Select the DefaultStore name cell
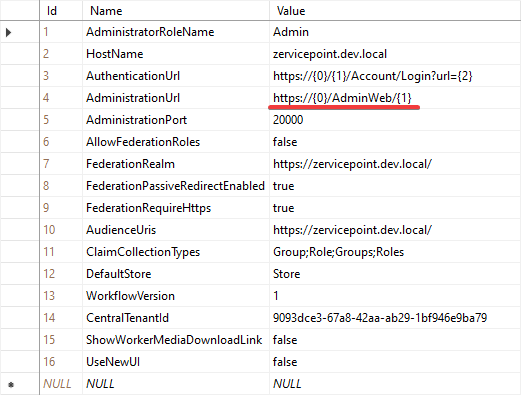Viewport: 522px width, 396px height. click(x=176, y=274)
